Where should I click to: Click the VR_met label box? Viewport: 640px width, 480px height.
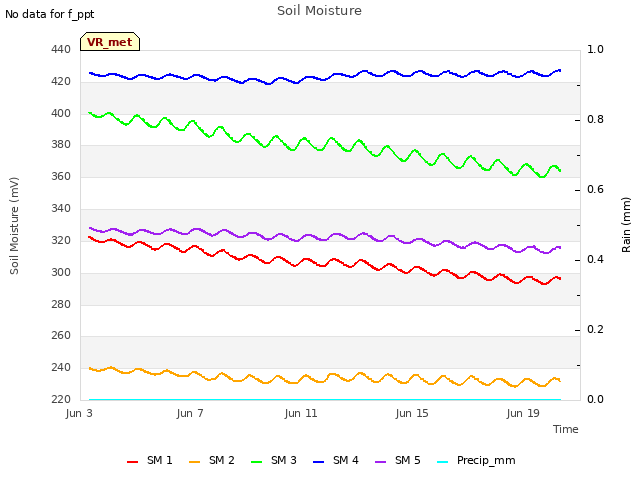110,42
